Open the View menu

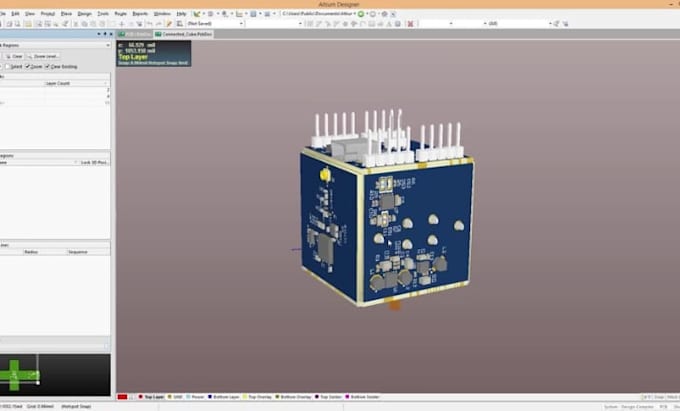pos(29,14)
